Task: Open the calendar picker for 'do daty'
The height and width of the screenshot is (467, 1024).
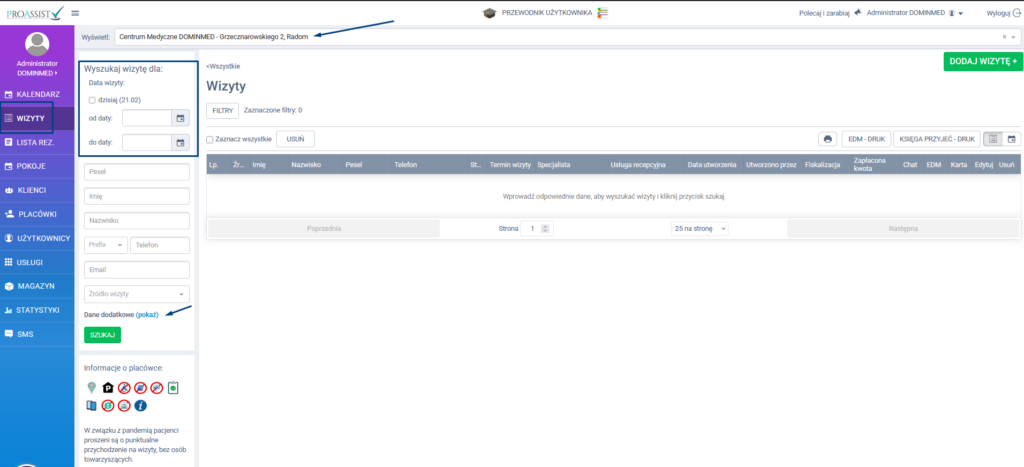Action: [x=180, y=143]
